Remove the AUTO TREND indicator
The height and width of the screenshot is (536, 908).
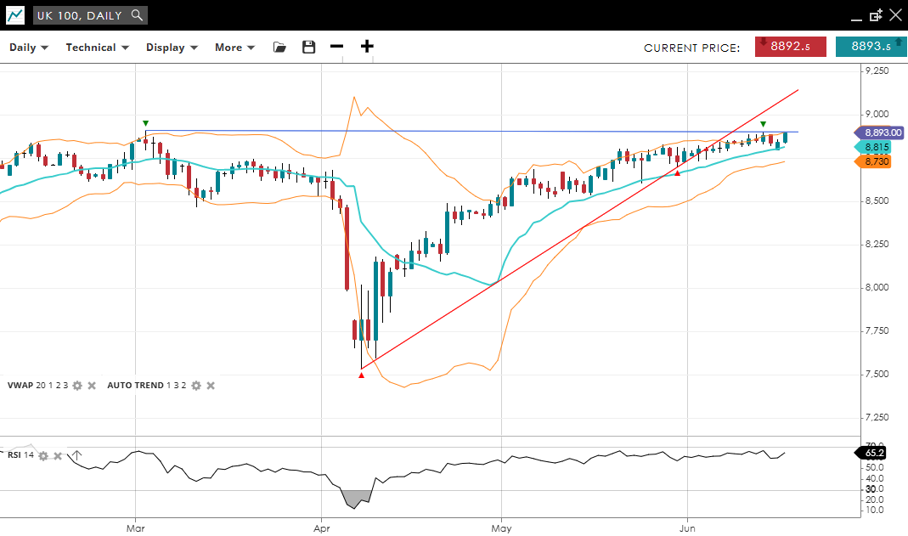coord(211,385)
